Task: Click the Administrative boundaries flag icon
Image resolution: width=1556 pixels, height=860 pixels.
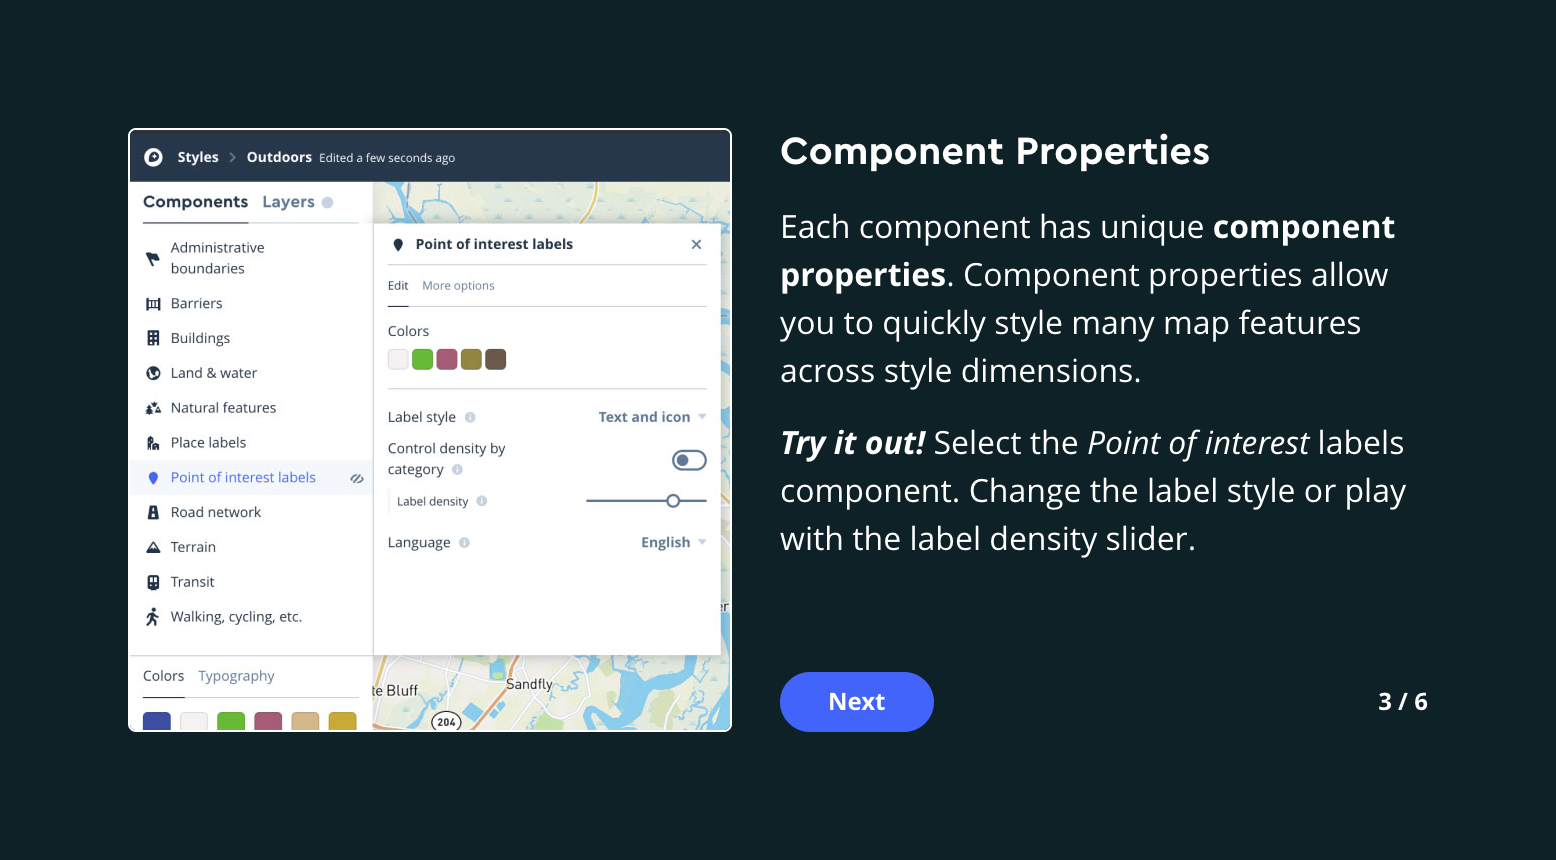Action: pos(153,259)
